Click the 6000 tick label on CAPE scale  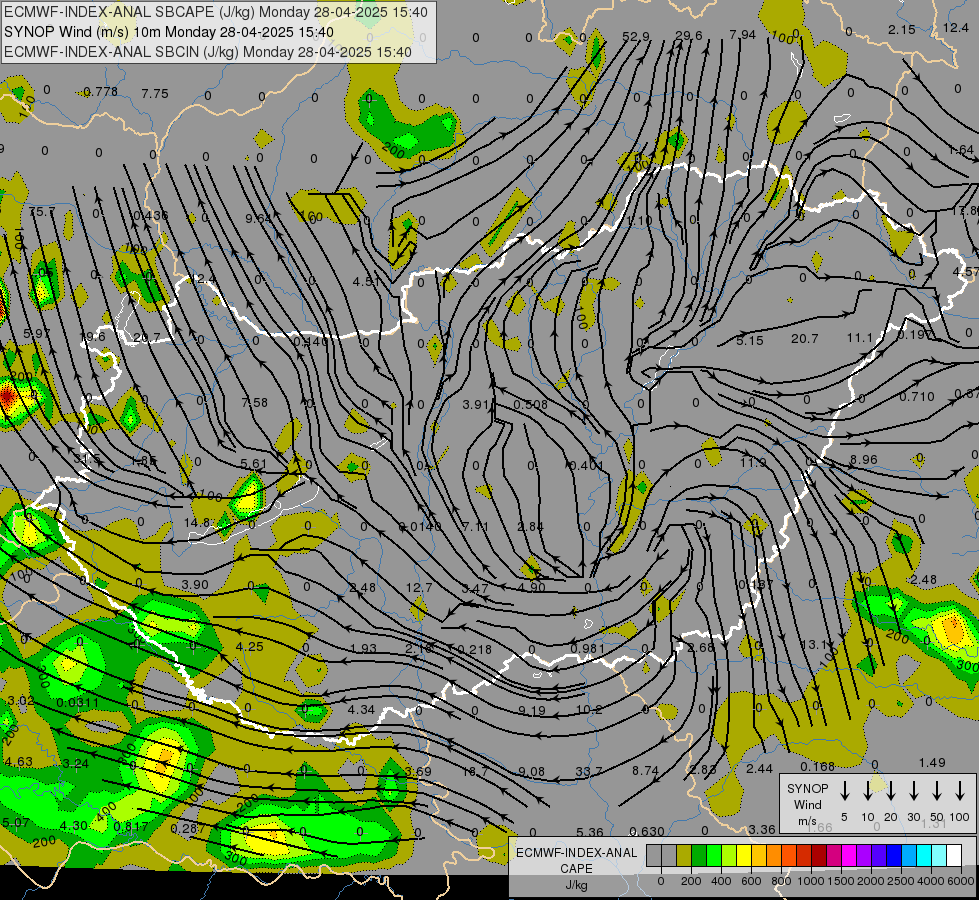tap(960, 881)
